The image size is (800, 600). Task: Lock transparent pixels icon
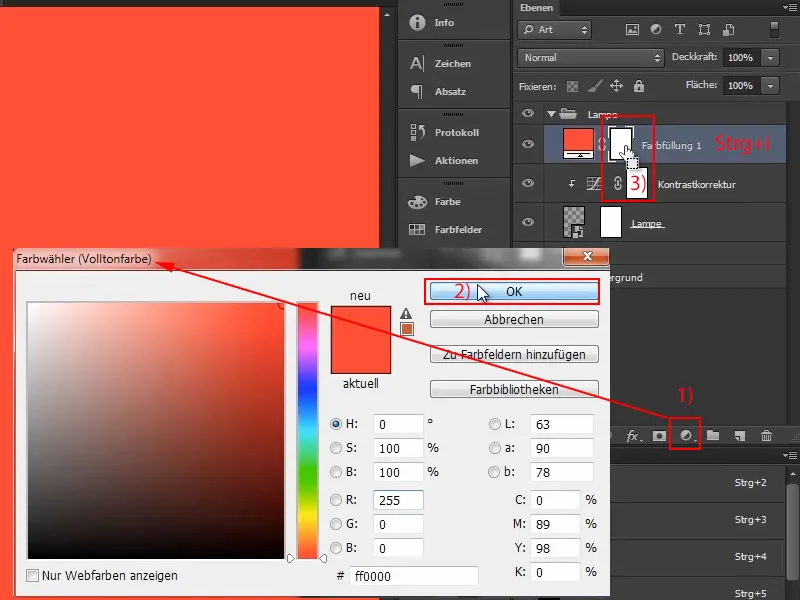(572, 86)
